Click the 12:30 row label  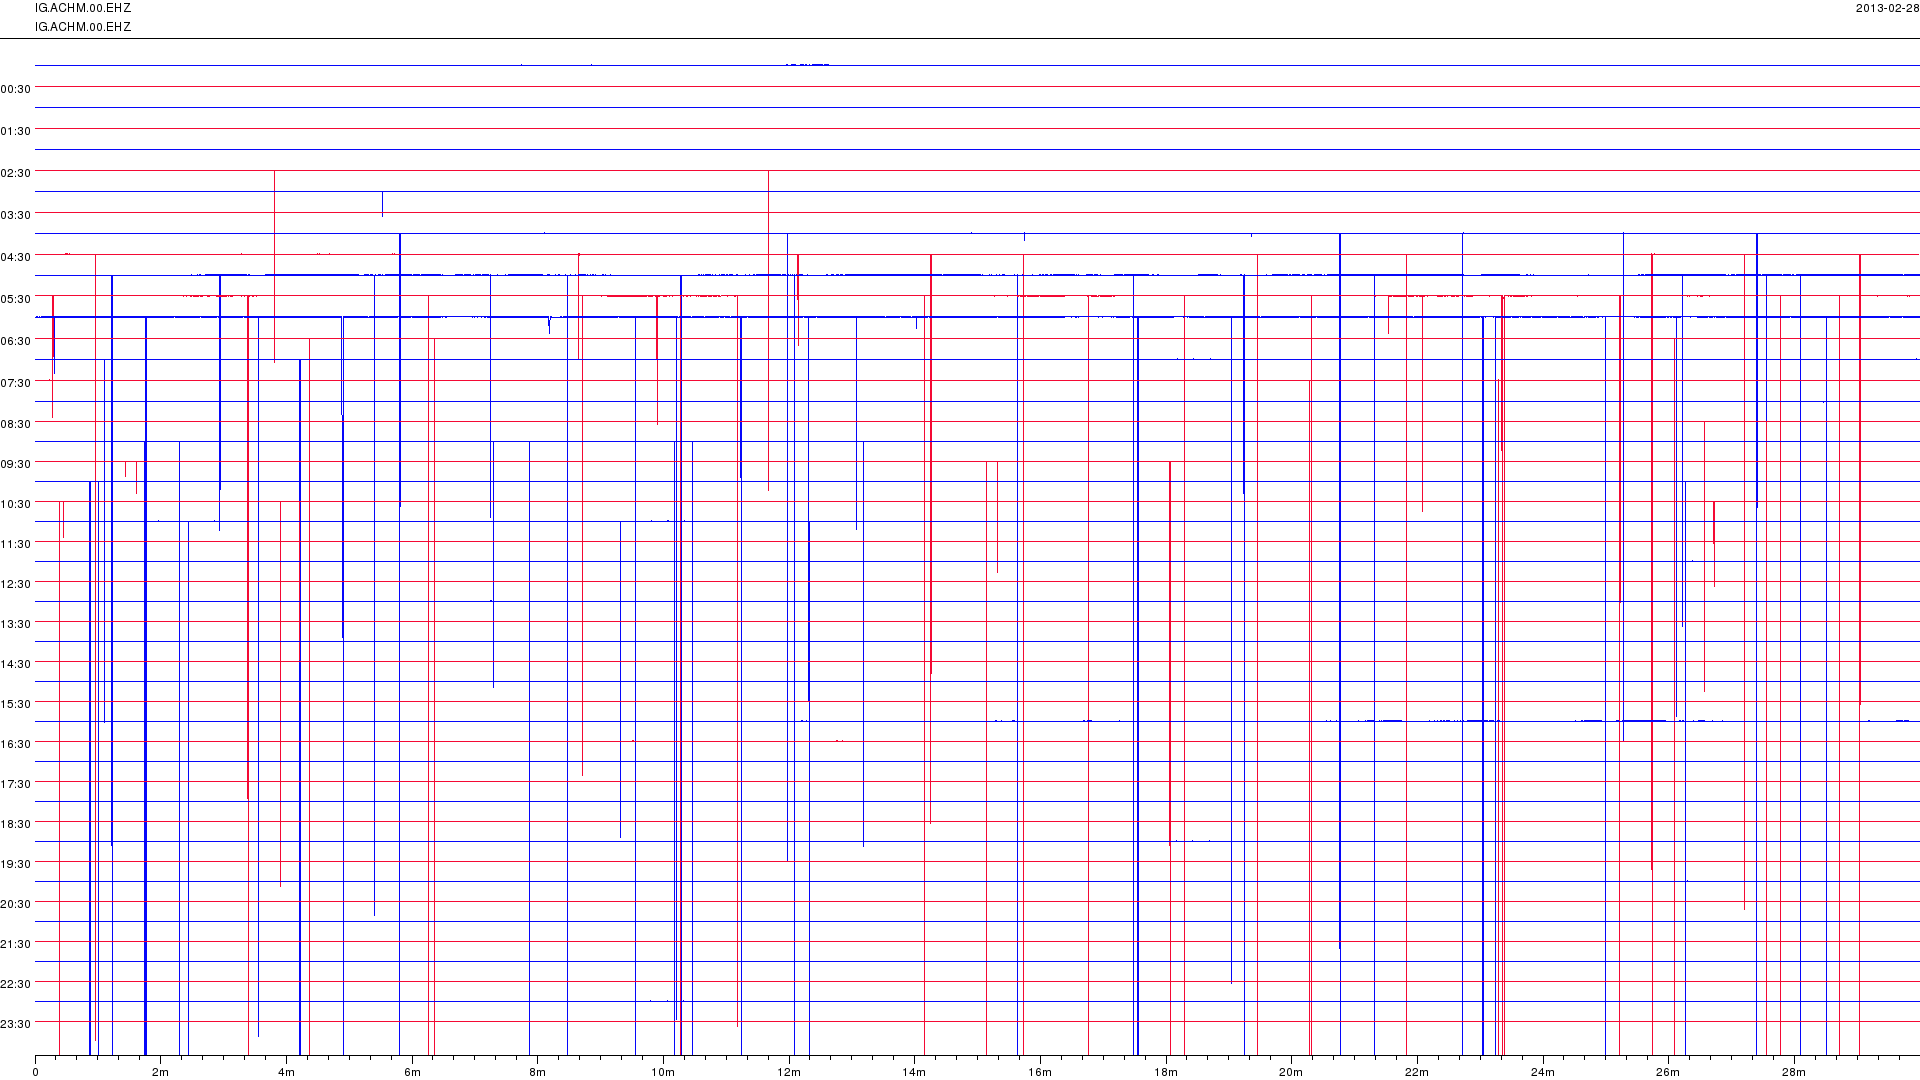pyautogui.click(x=16, y=584)
